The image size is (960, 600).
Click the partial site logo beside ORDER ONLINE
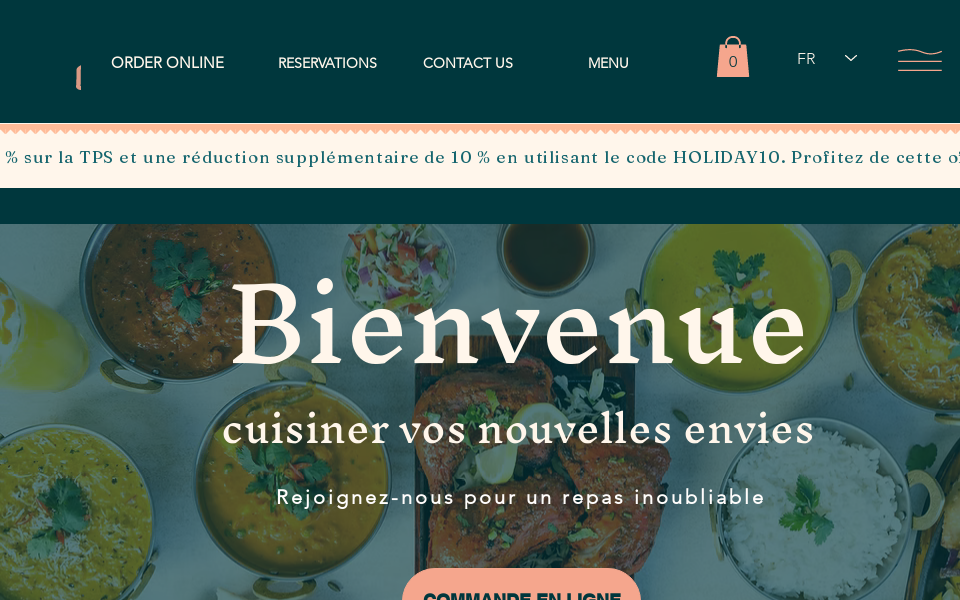tap(78, 77)
